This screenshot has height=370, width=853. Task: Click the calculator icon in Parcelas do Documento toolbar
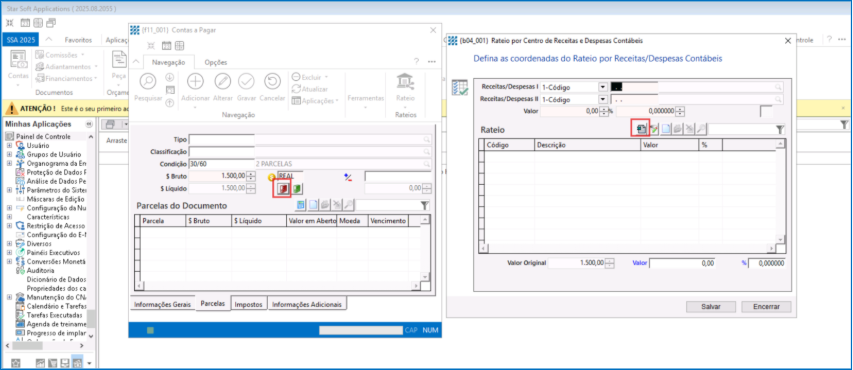click(300, 205)
